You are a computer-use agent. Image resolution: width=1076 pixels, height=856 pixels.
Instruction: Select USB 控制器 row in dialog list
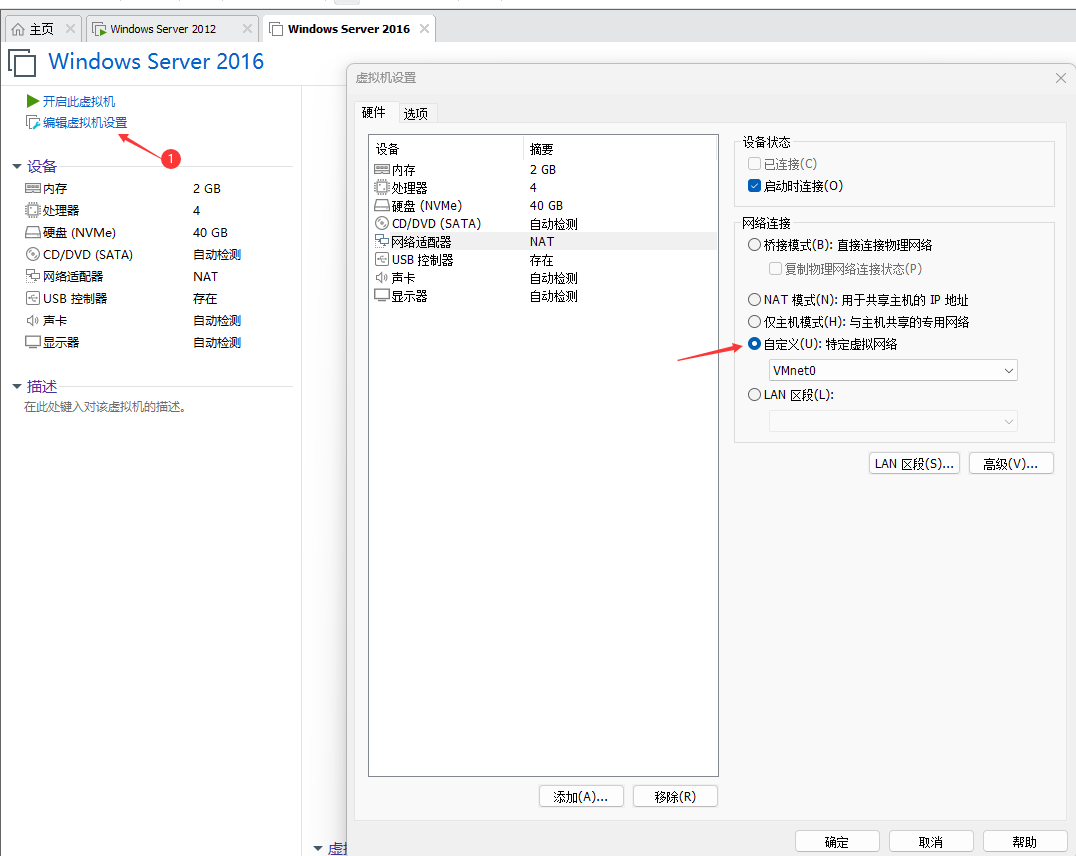click(x=542, y=259)
